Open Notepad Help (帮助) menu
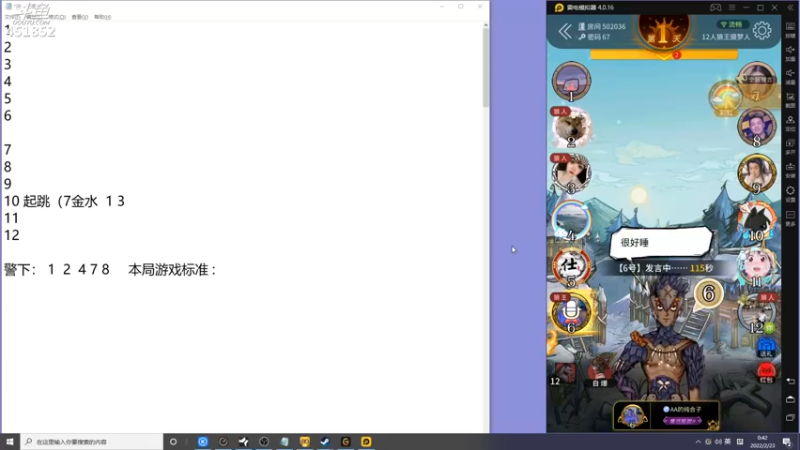The height and width of the screenshot is (450, 800). pyautogui.click(x=102, y=17)
